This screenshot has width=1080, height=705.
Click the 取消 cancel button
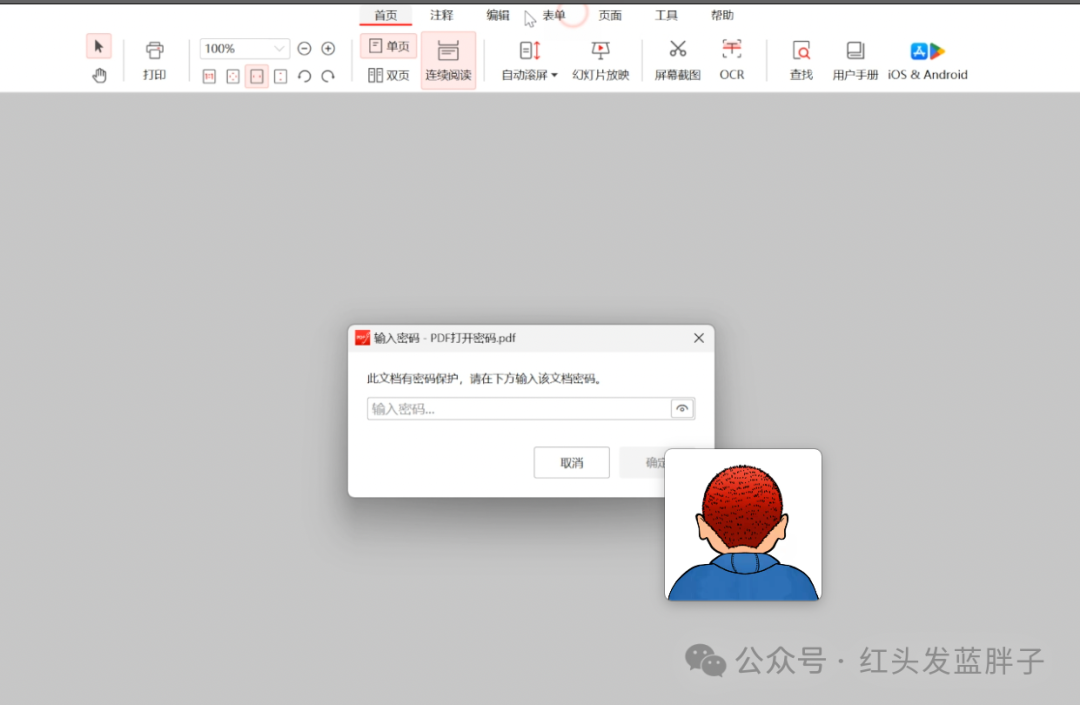click(571, 463)
